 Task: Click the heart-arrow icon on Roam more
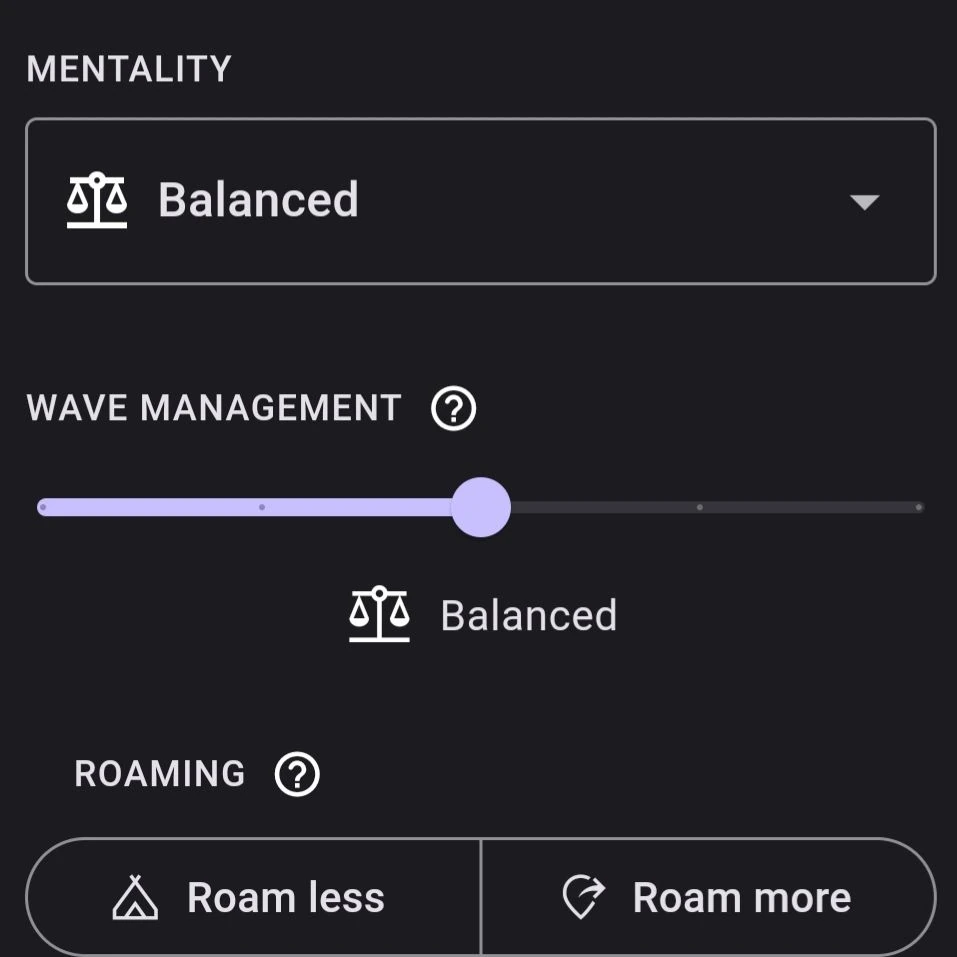click(x=584, y=898)
